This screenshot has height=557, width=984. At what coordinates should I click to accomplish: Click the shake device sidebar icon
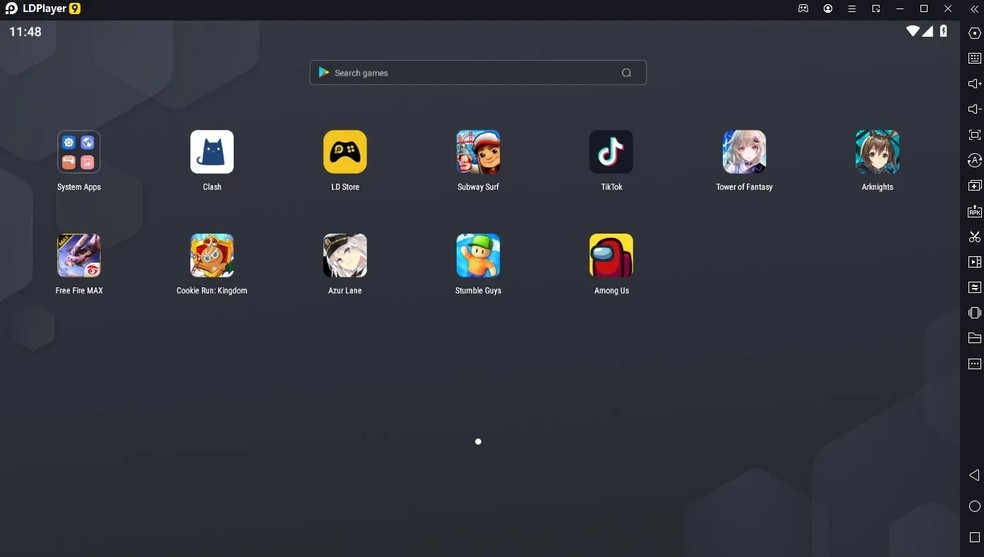(x=974, y=312)
